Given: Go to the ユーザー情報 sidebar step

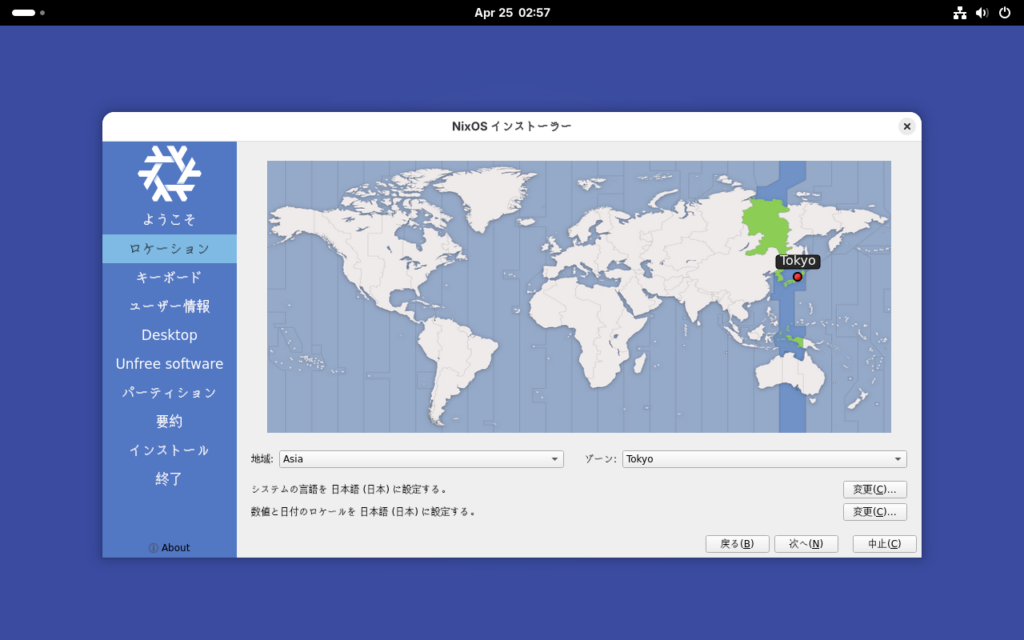Looking at the screenshot, I should (169, 306).
